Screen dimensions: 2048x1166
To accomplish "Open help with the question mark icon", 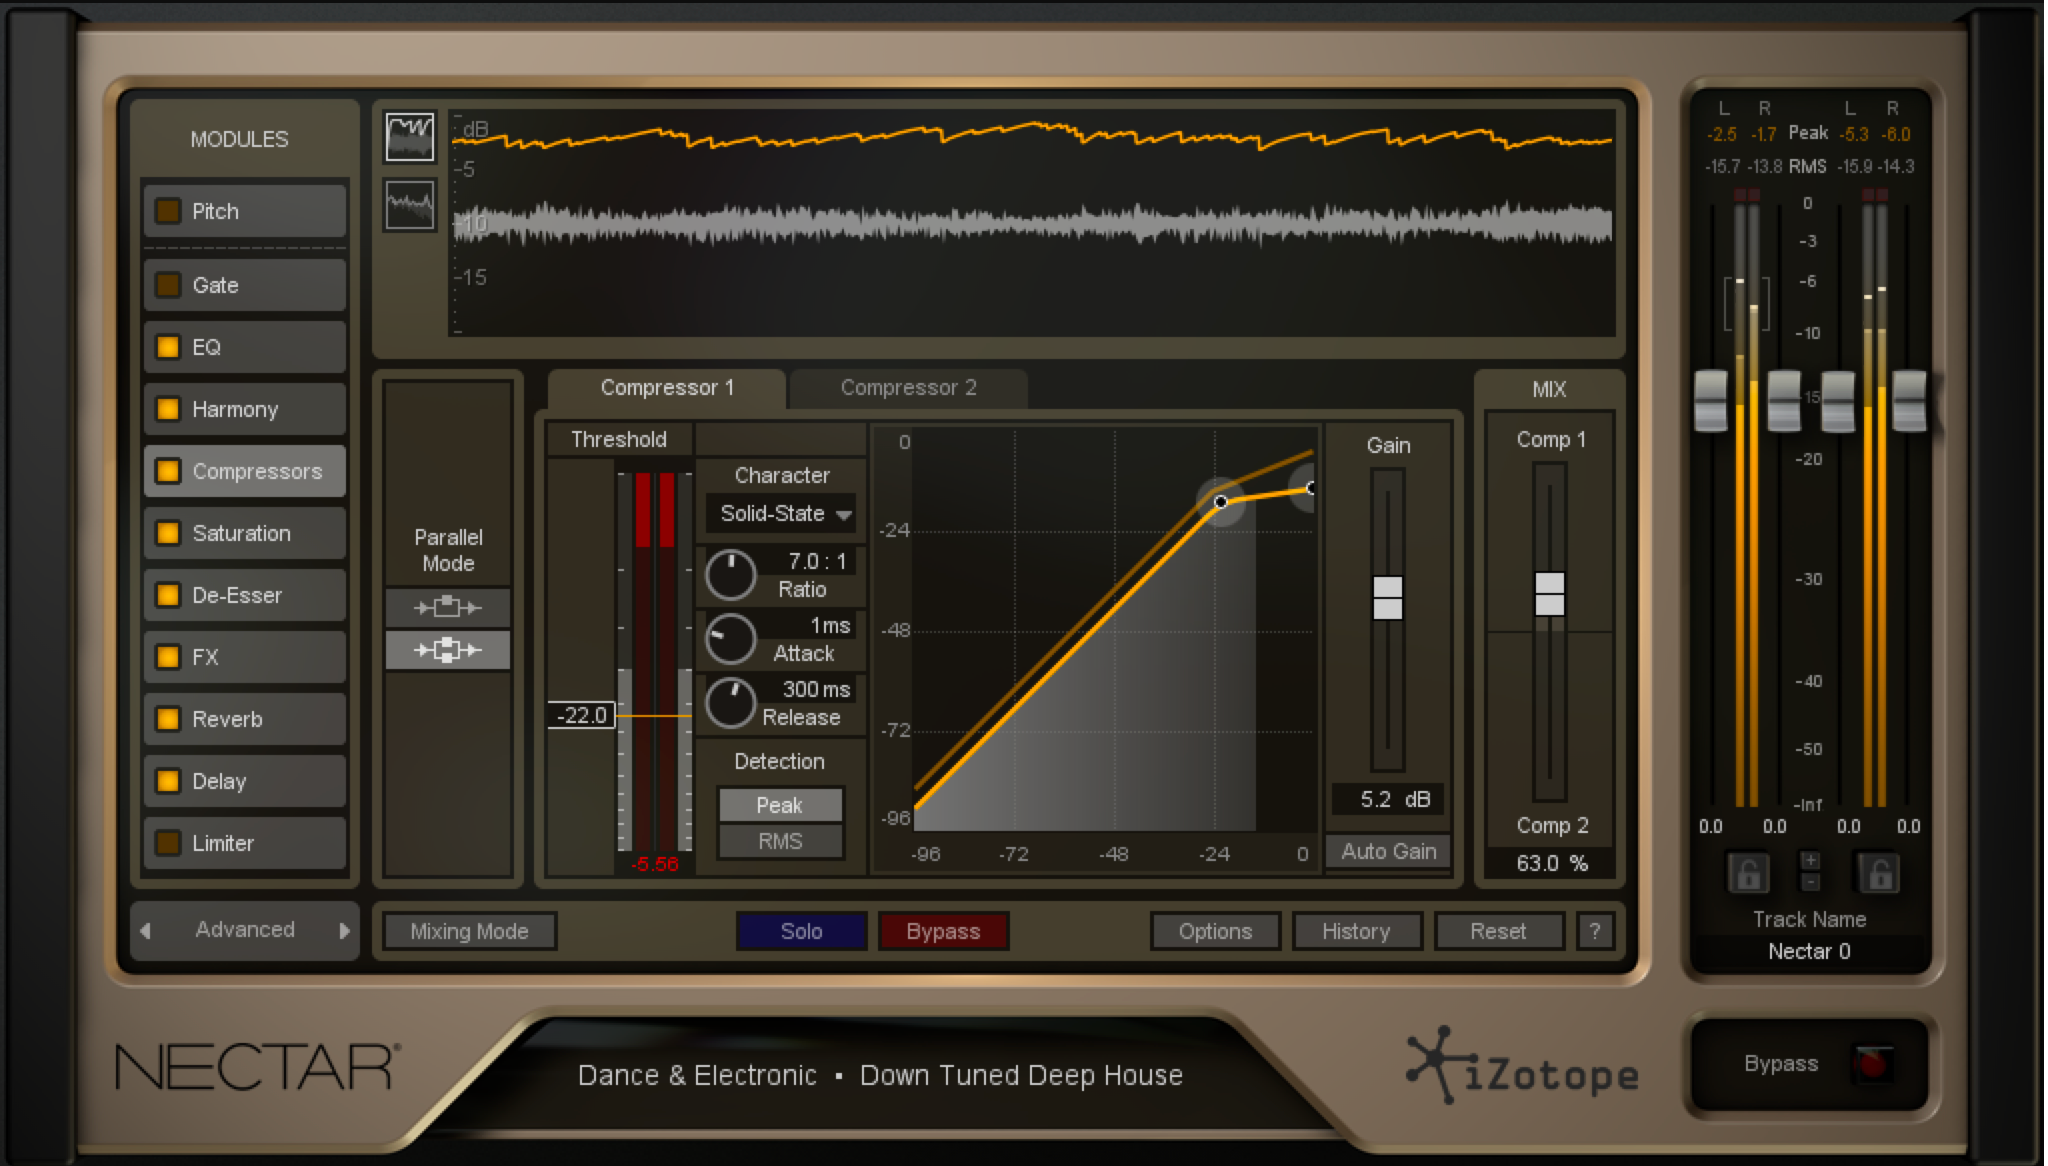I will point(1596,931).
